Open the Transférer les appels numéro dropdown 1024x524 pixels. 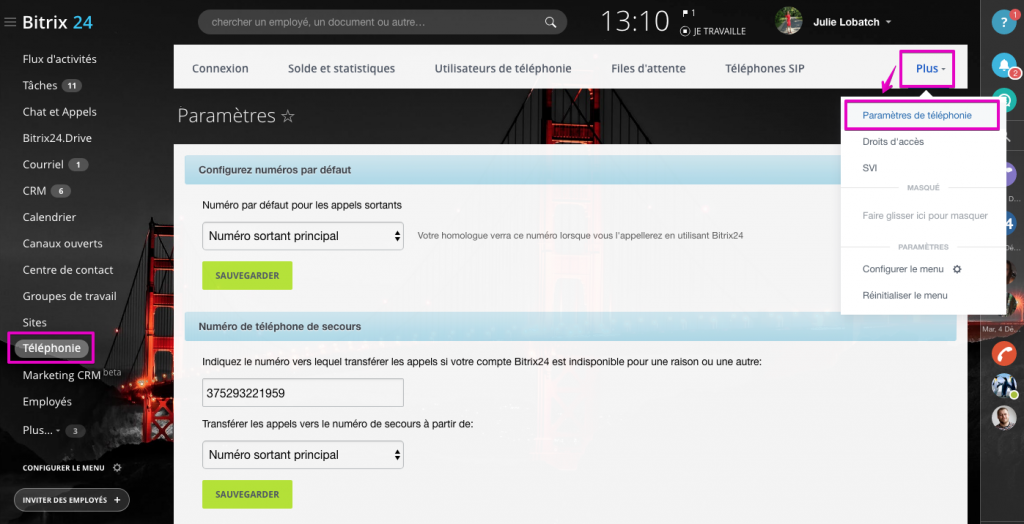click(303, 455)
